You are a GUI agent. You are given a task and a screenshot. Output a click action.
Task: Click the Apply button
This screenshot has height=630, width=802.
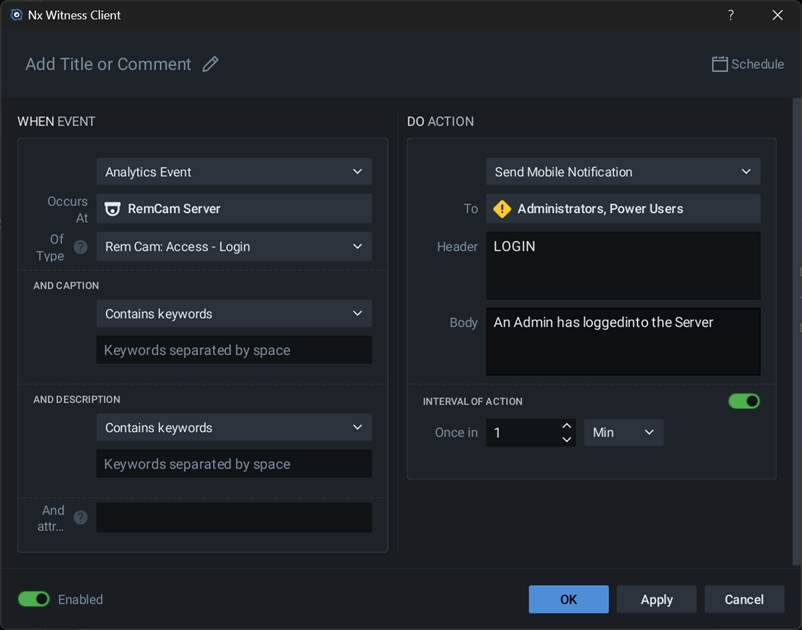click(656, 599)
